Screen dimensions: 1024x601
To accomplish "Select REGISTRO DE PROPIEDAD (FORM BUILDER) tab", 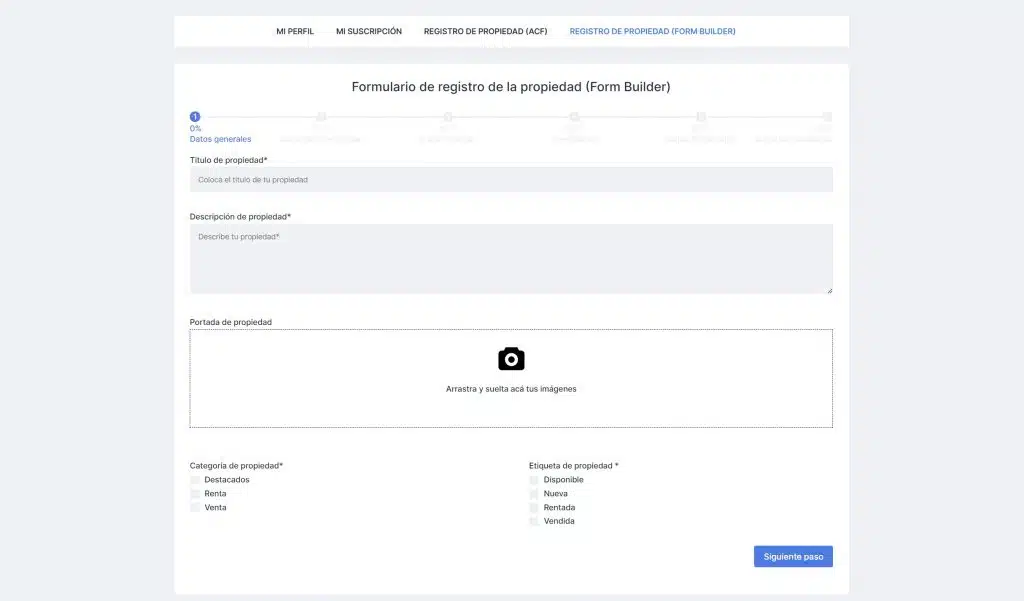I will point(652,31).
